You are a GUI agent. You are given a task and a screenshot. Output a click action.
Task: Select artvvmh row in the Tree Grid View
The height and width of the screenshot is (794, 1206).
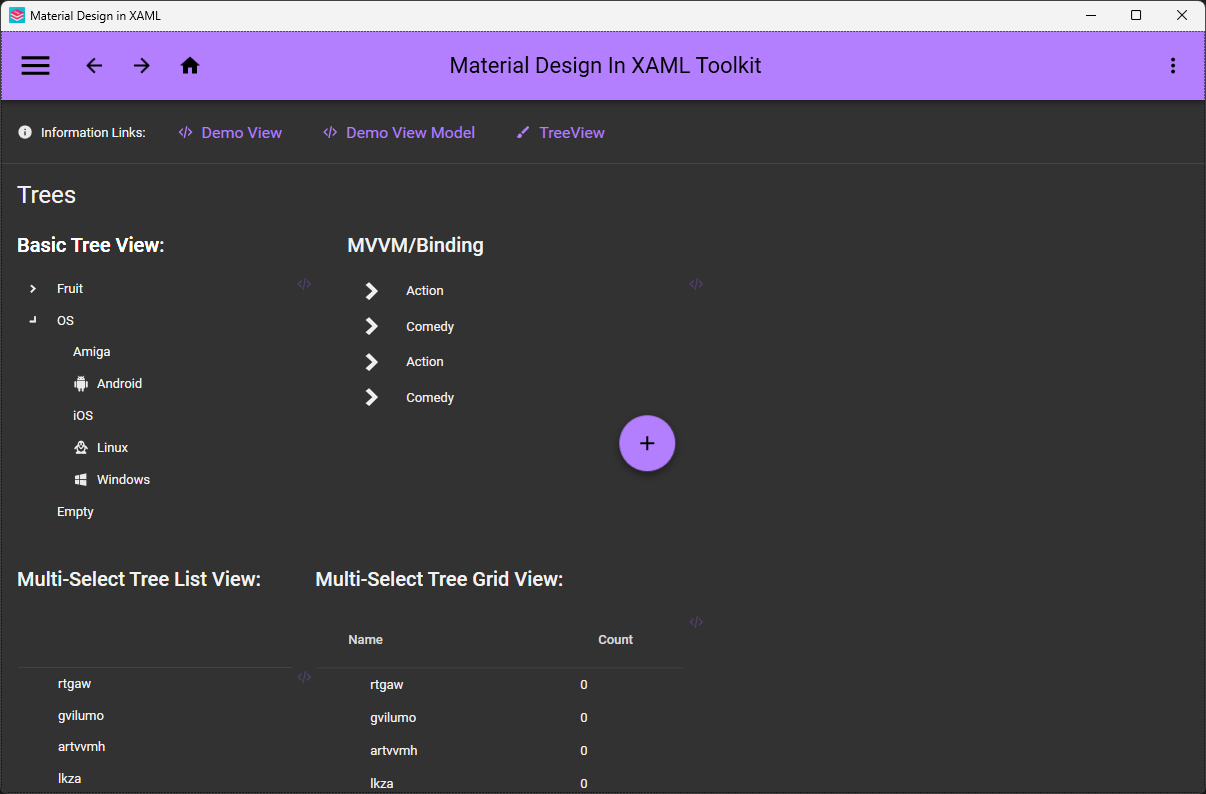click(x=500, y=751)
